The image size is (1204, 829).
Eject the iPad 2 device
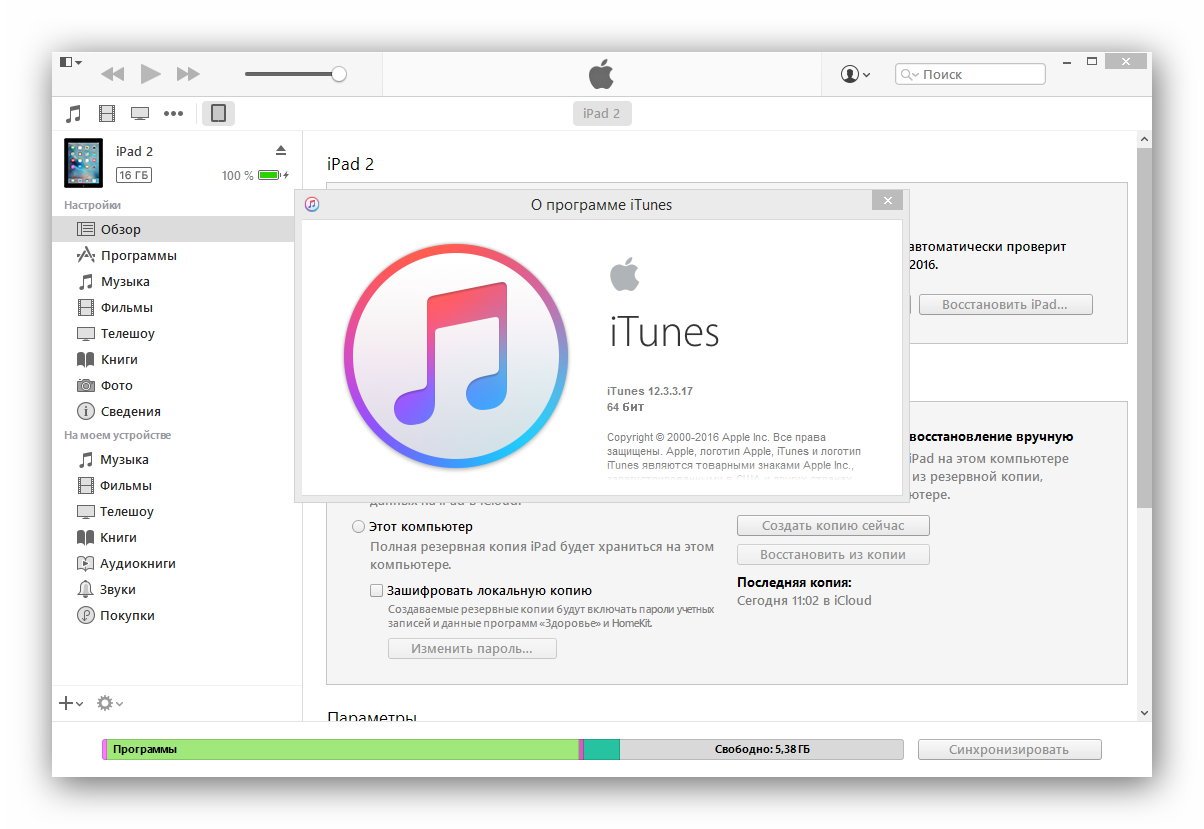click(281, 151)
